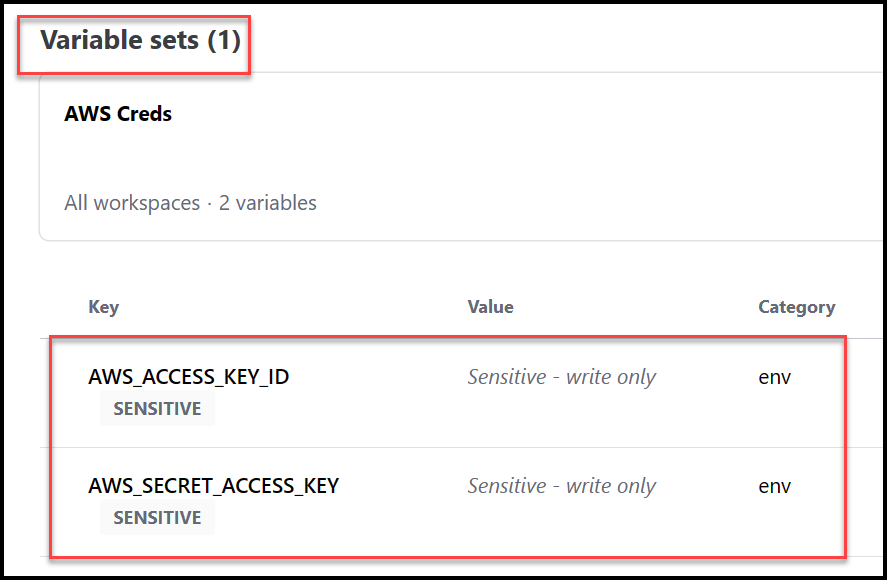Click the word Sensitive in the AWS_ACCESS_KEY_ID value
The image size is (887, 580).
(507, 377)
